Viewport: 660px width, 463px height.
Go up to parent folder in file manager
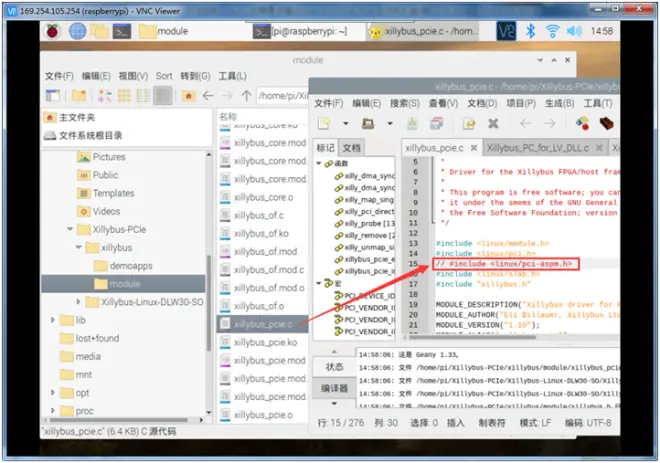(x=247, y=96)
